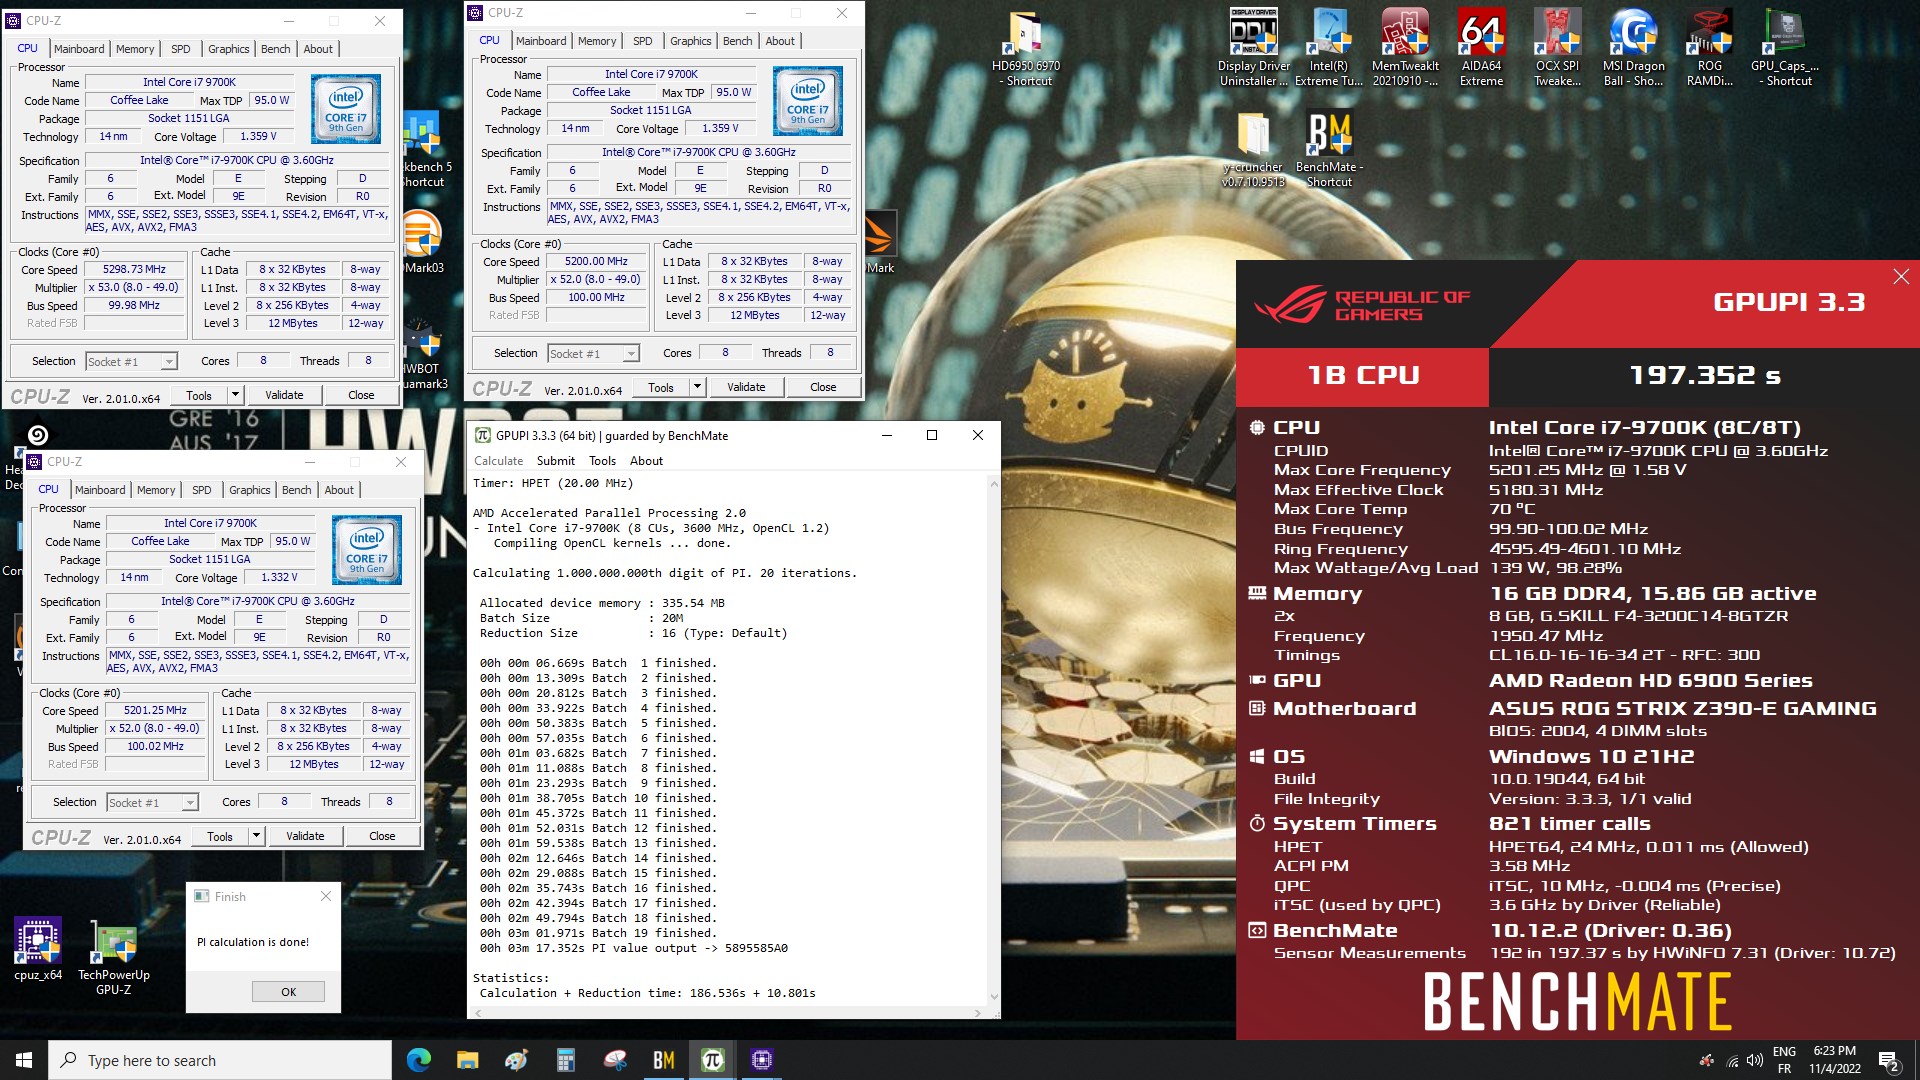Open the notification center icon
1920x1080 pixels.
click(1888, 1060)
